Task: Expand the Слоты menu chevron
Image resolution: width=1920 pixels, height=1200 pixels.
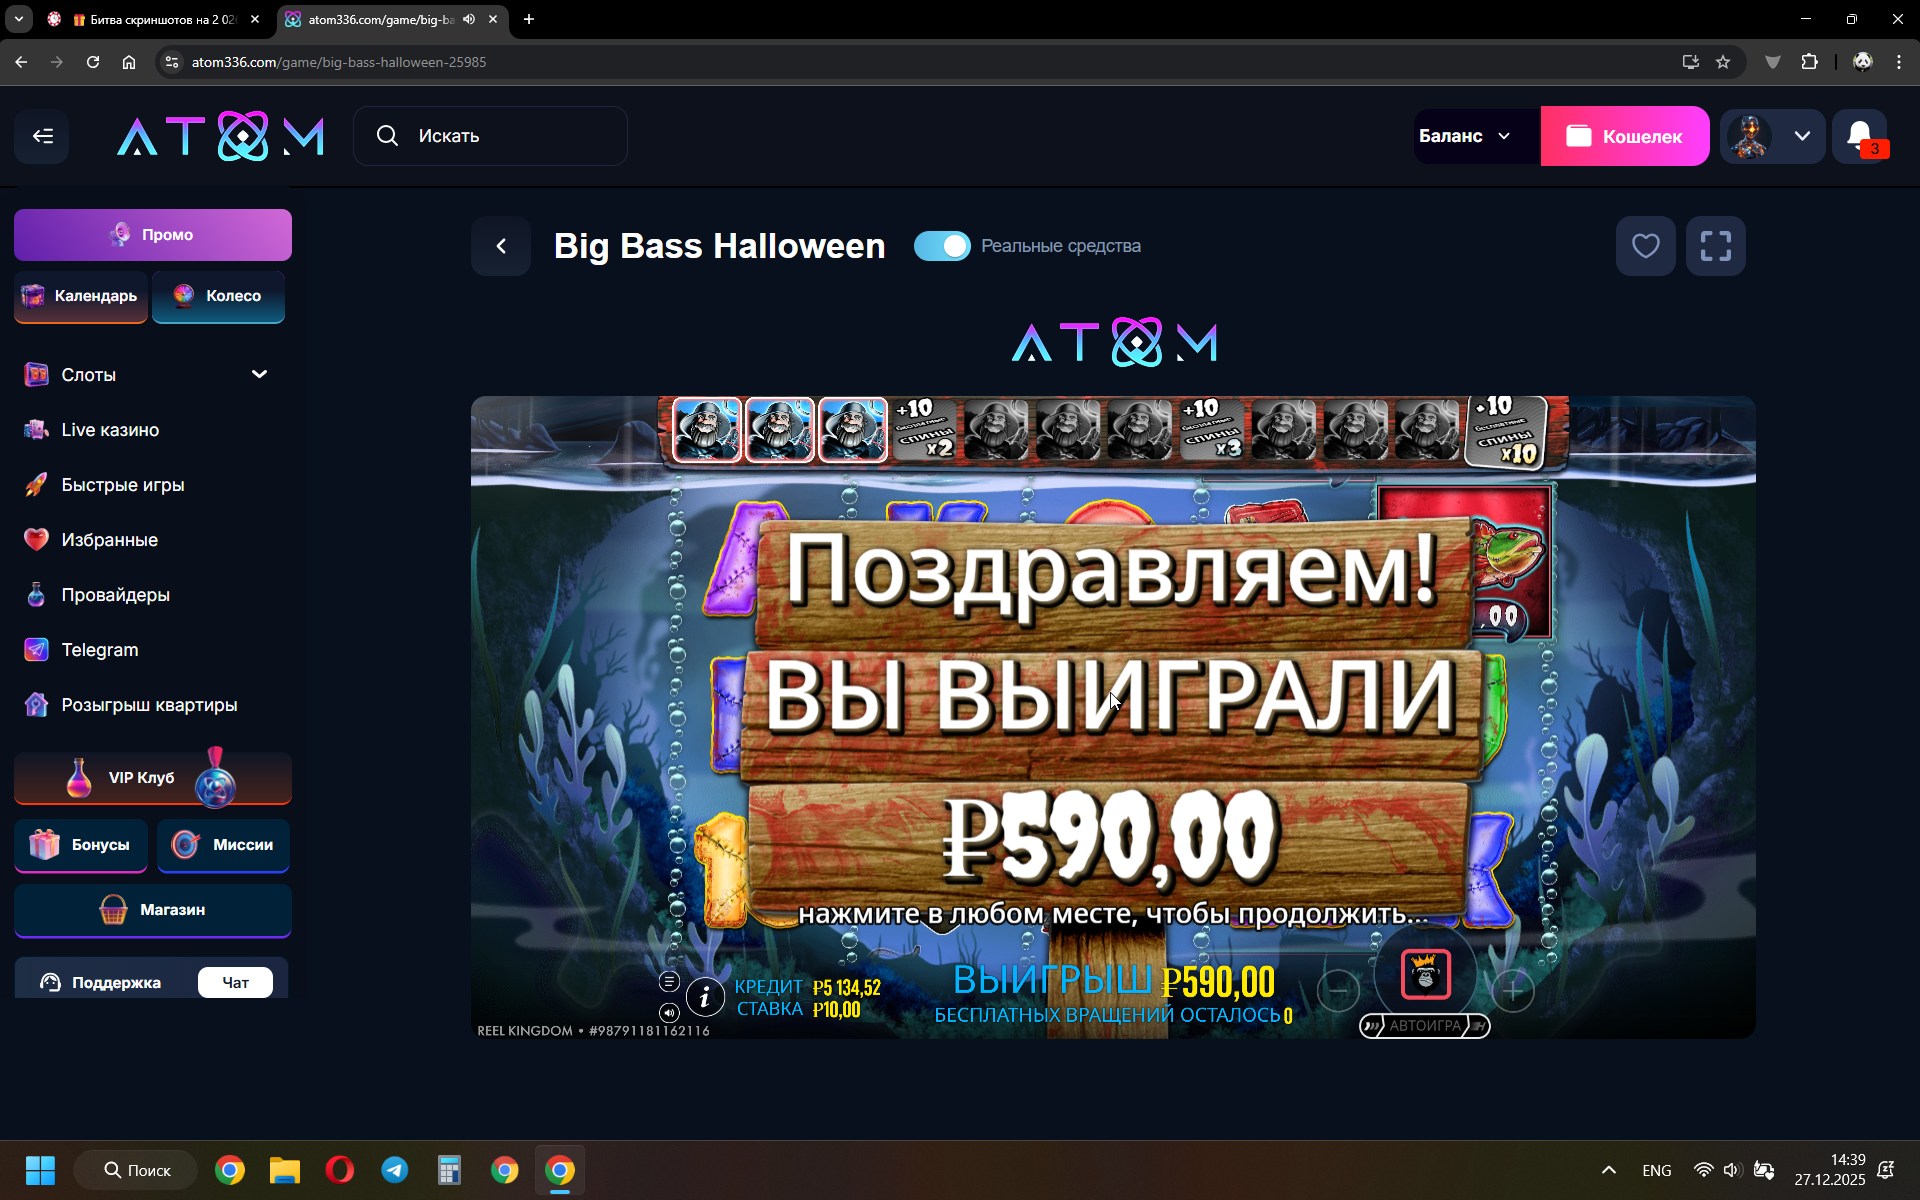Action: point(259,374)
